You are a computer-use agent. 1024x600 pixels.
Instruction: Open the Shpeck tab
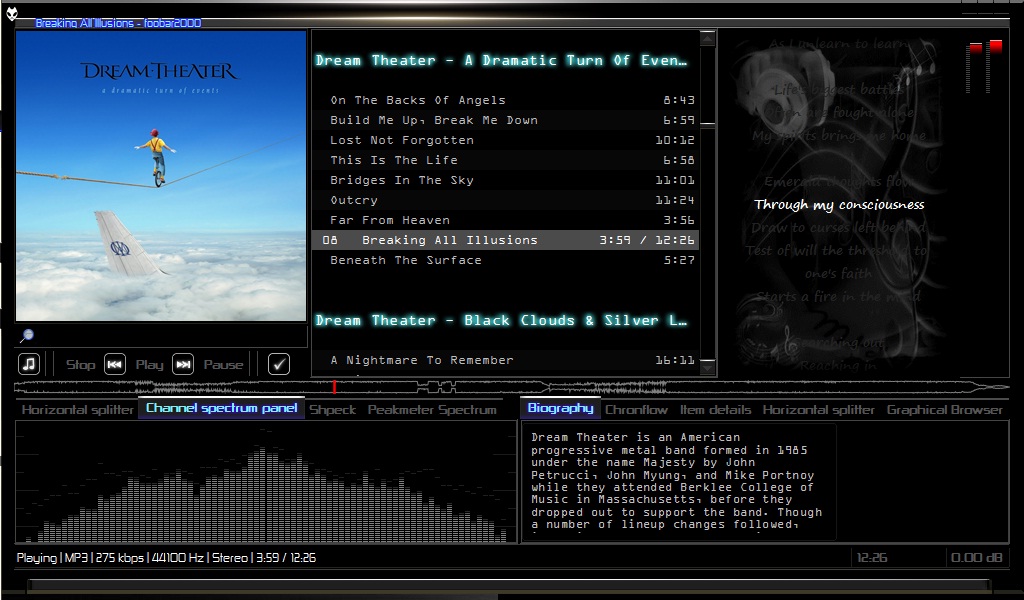332,410
